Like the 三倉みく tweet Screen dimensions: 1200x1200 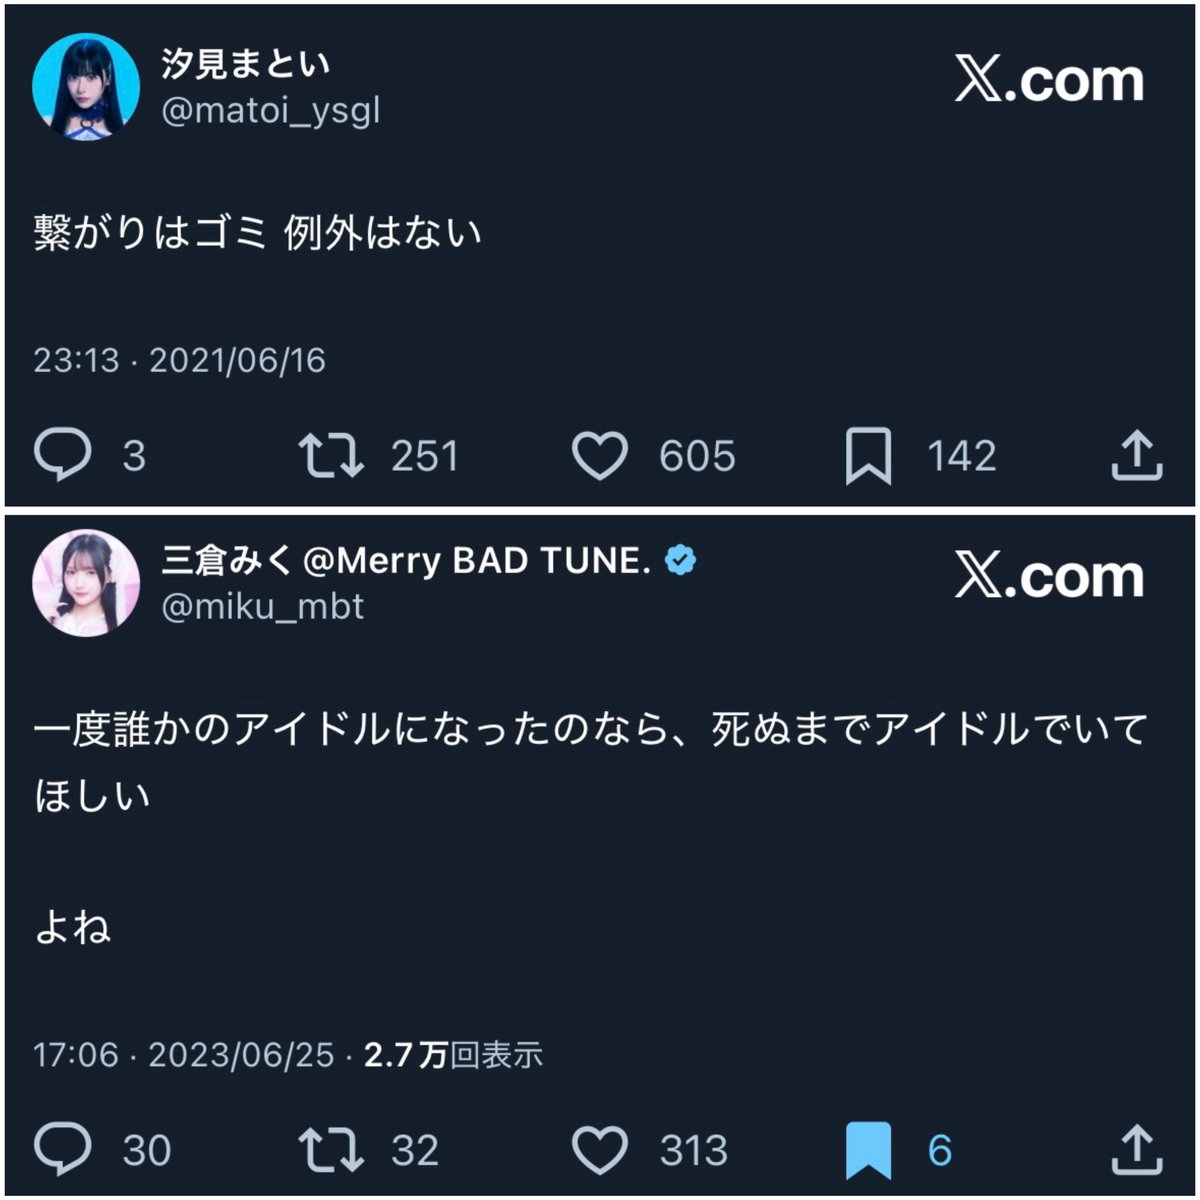[x=599, y=1150]
